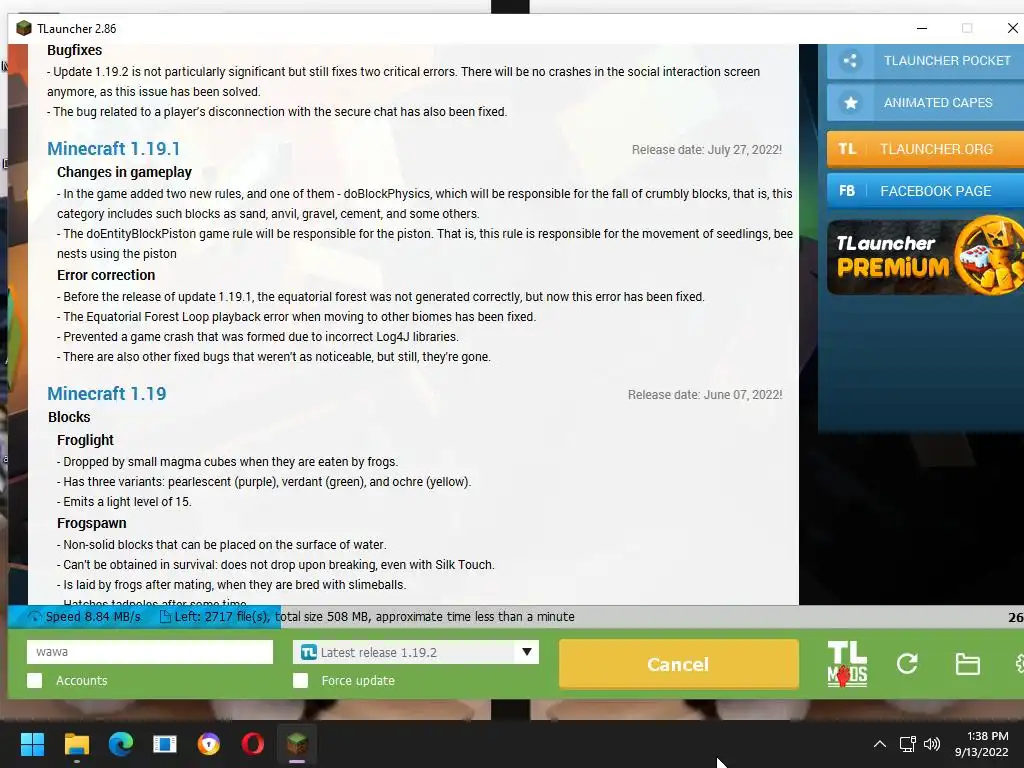Click Release date: June 07, 2022 text
This screenshot has height=768, width=1024.
[x=705, y=394]
